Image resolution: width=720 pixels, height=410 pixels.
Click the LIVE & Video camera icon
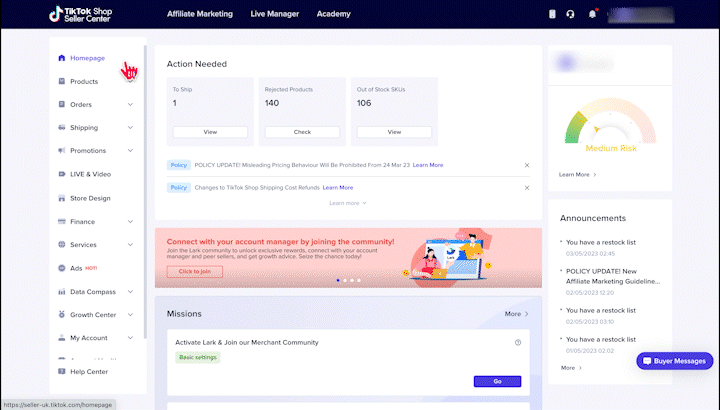pos(62,174)
